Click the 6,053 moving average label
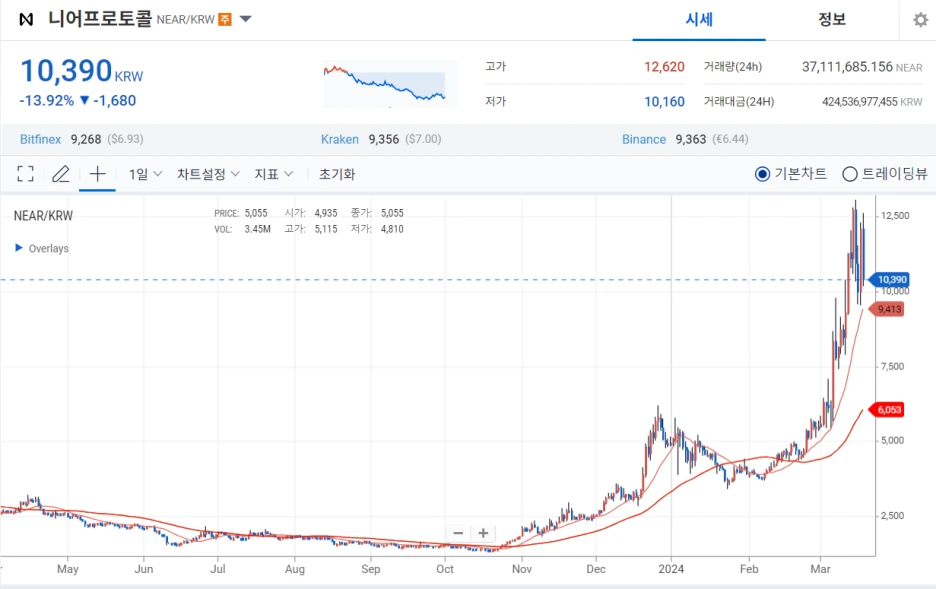 coord(886,409)
